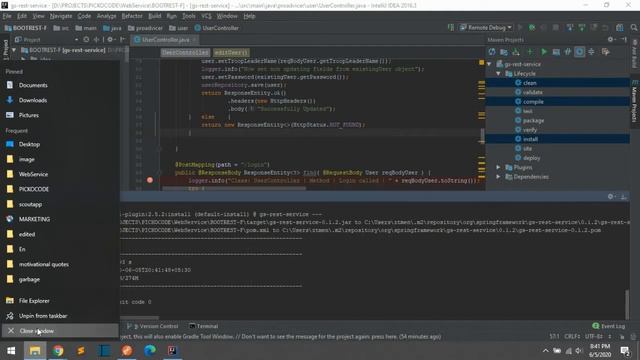
Task: Expand Dependencies node in Maven tree
Action: pyautogui.click(x=498, y=177)
